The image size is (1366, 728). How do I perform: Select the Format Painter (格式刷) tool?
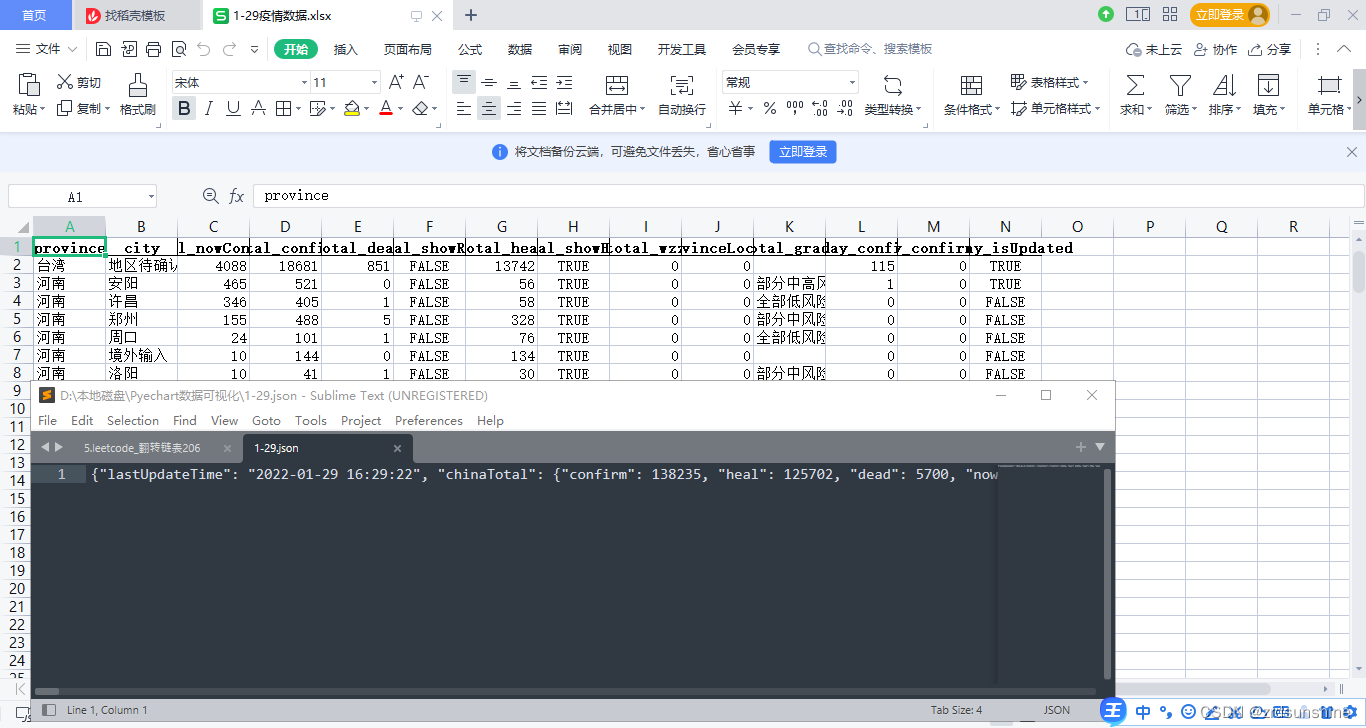tap(138, 95)
